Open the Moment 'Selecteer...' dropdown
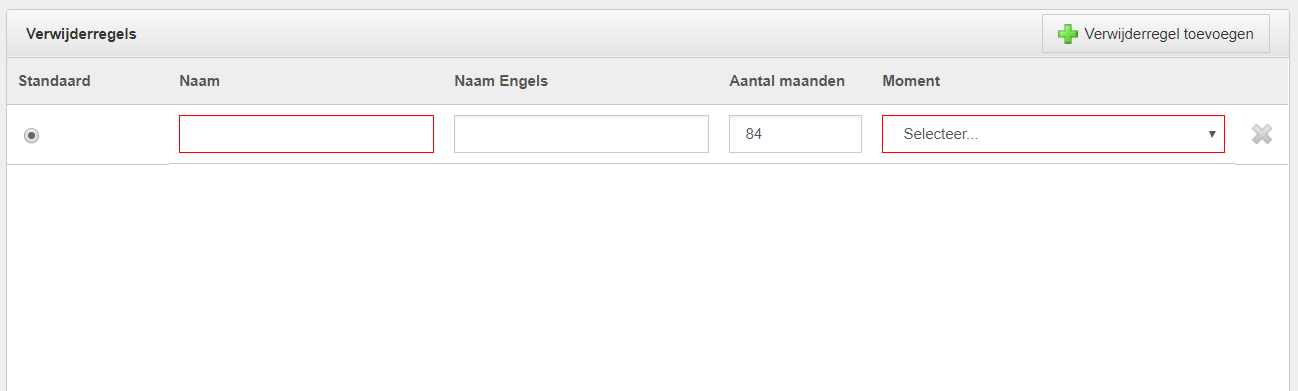 pos(1053,134)
